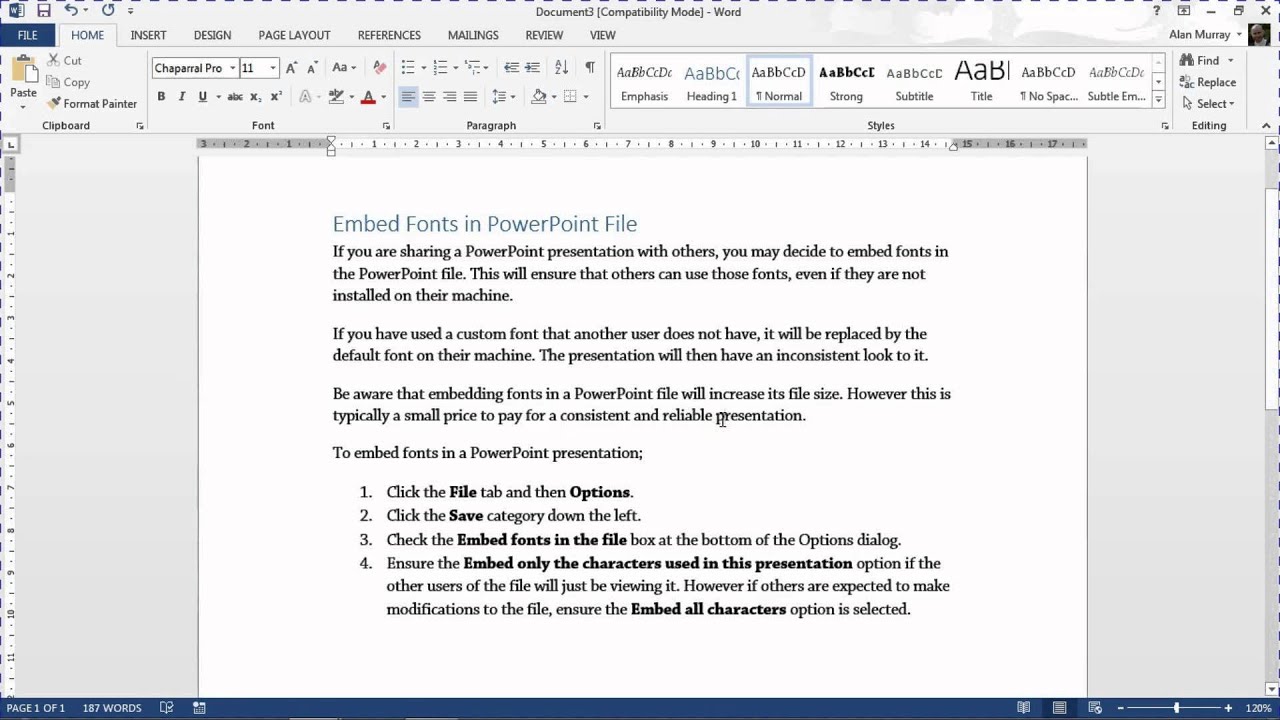Switch to the REFERENCES tab
The image size is (1280, 720).
pyautogui.click(x=389, y=35)
